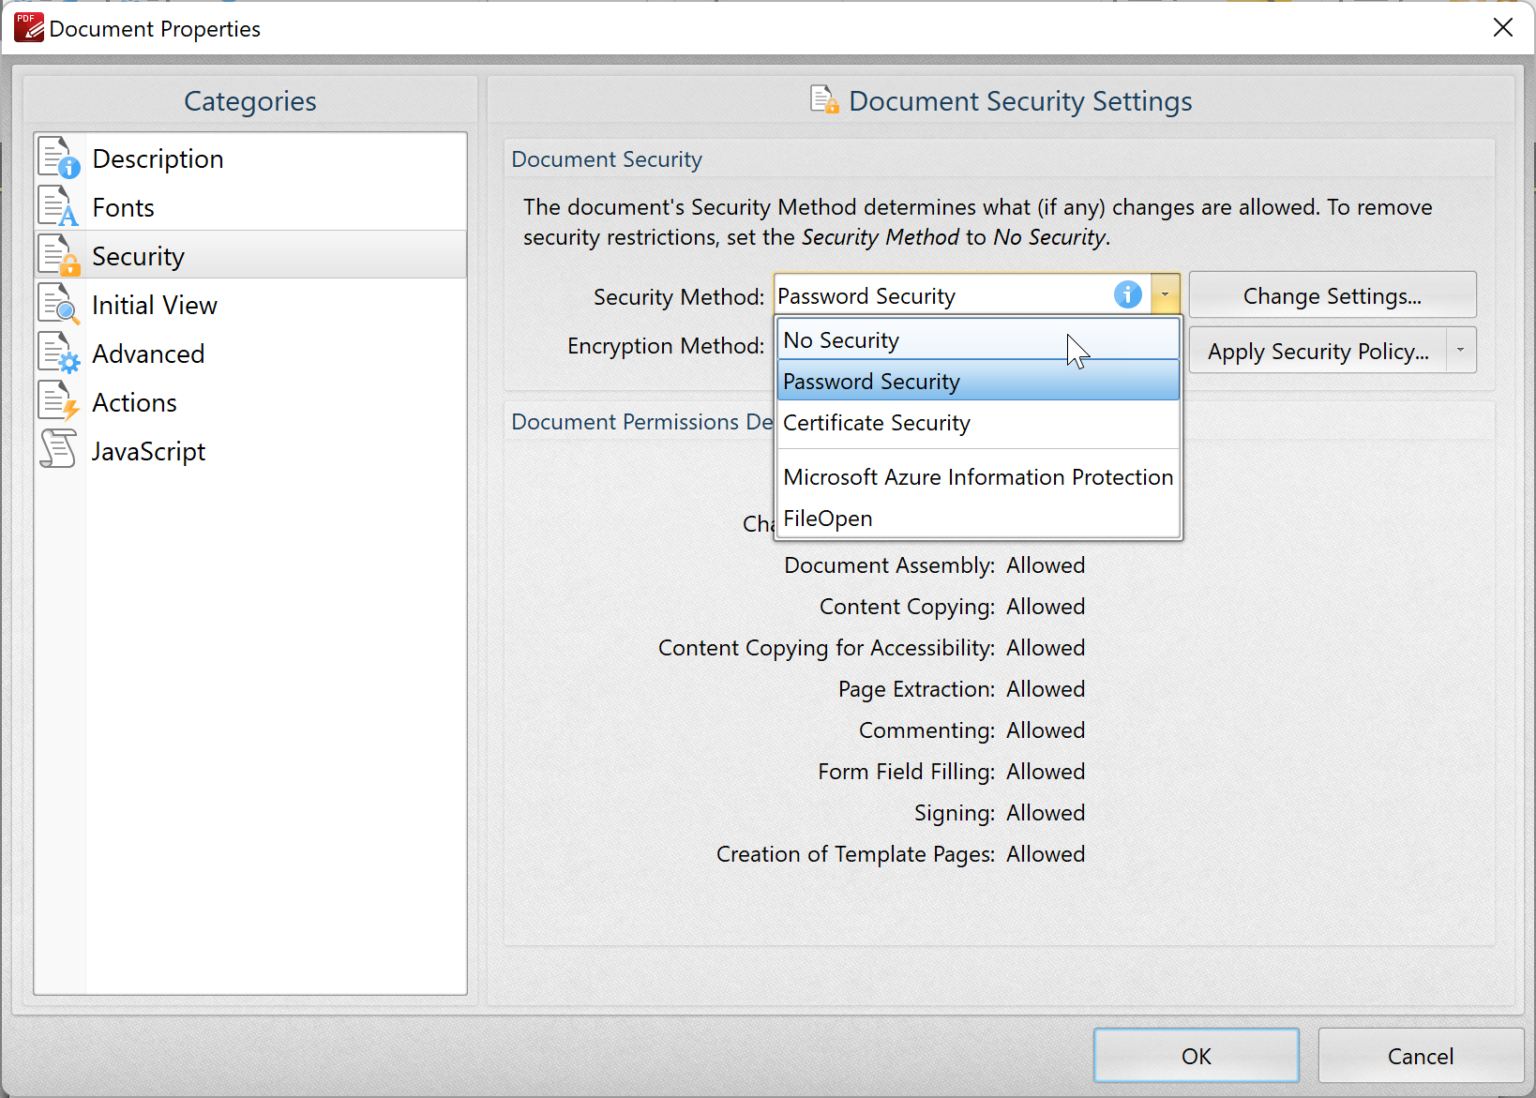Click the Description category icon

tap(59, 156)
